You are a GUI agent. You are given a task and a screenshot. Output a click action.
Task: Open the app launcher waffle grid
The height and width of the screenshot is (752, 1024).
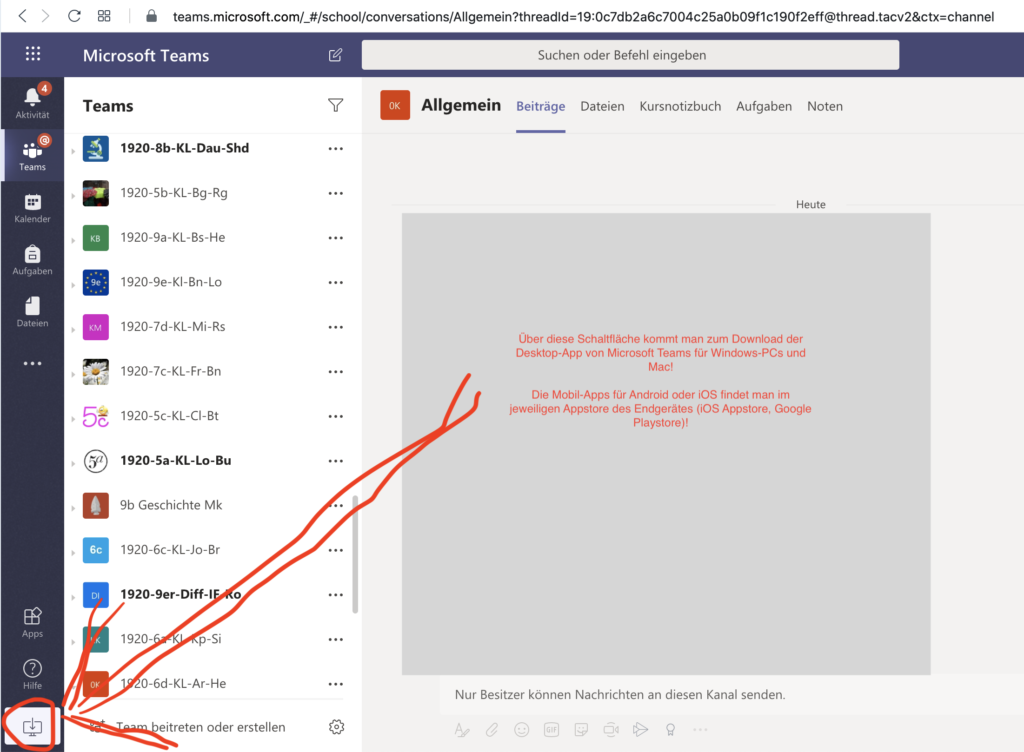(33, 54)
